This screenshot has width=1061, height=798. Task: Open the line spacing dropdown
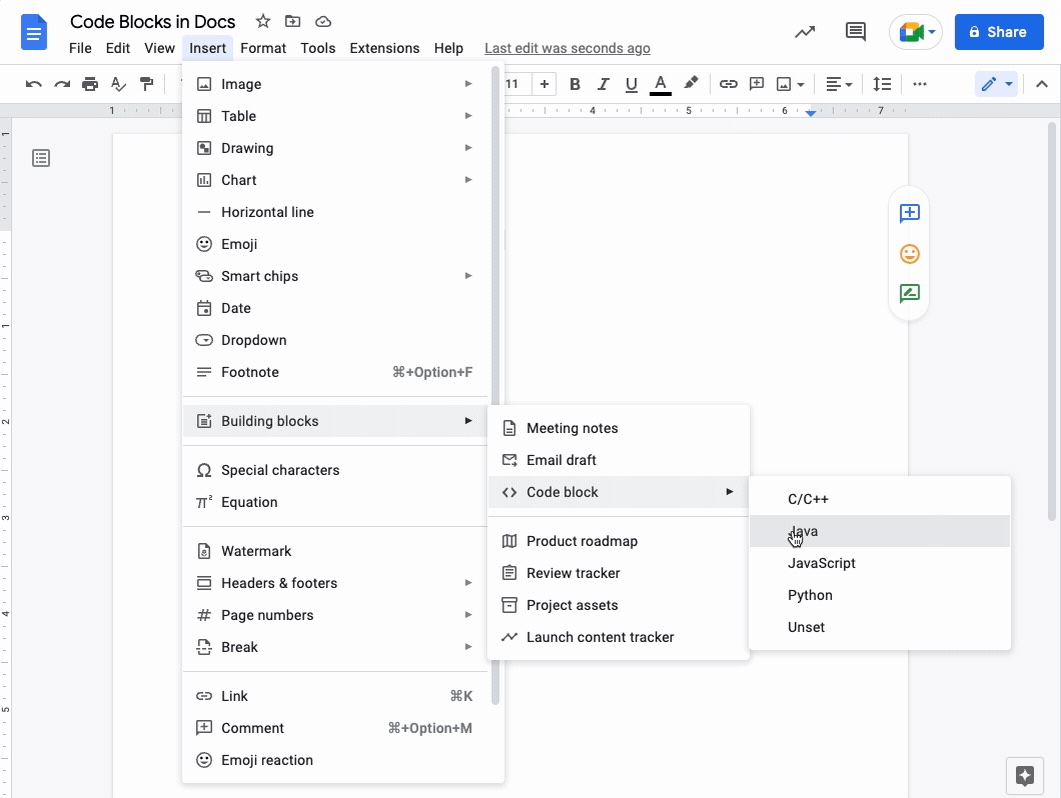pos(882,84)
